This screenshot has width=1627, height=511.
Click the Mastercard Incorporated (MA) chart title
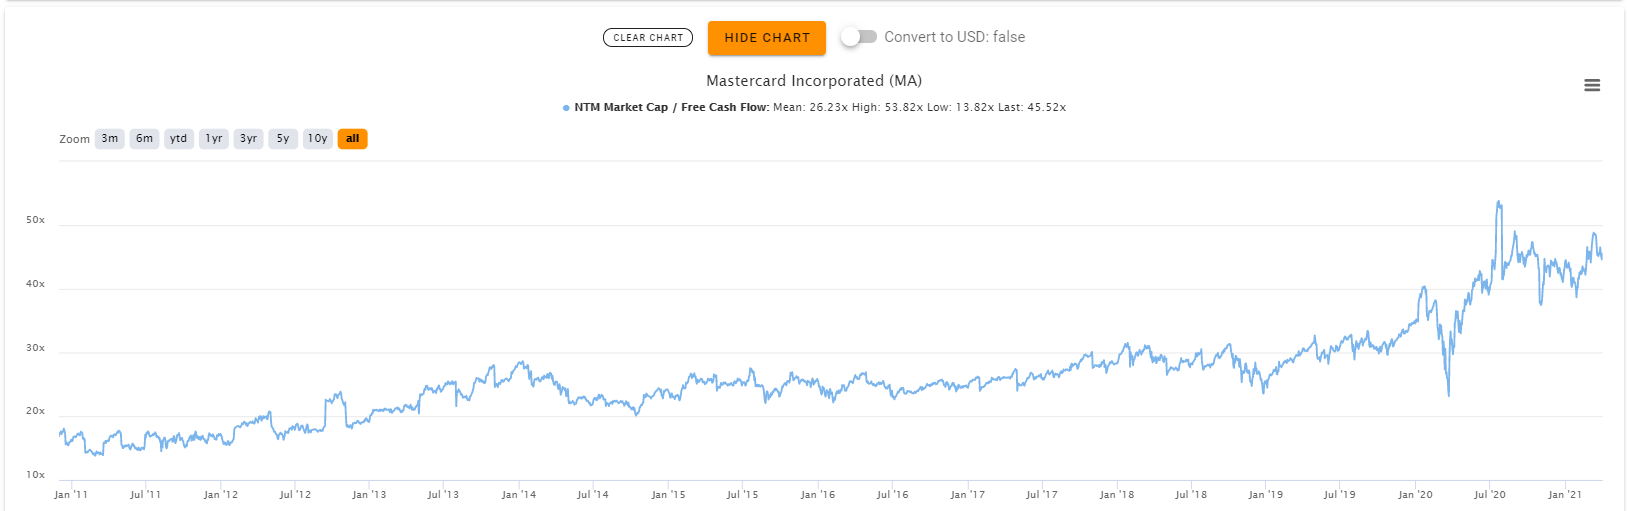click(814, 81)
